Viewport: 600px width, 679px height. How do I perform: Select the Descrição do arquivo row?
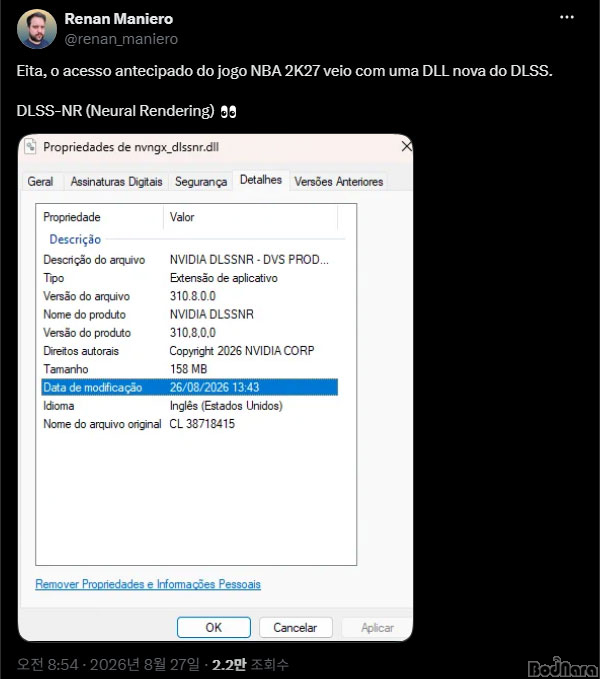tap(190, 260)
